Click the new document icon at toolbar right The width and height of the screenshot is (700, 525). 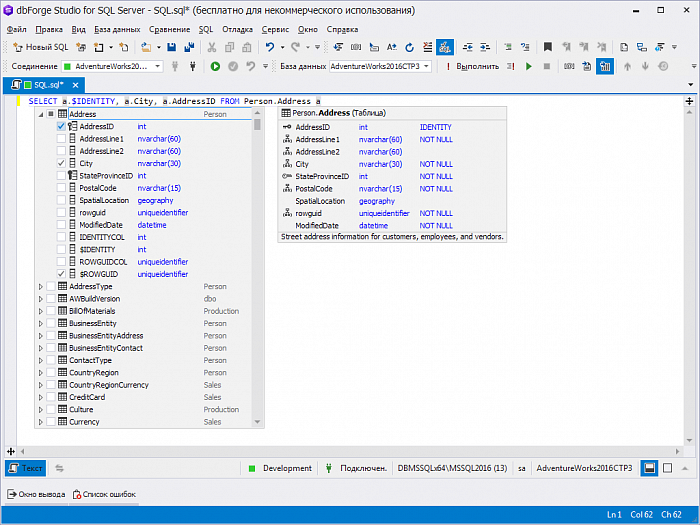pyautogui.click(x=624, y=47)
